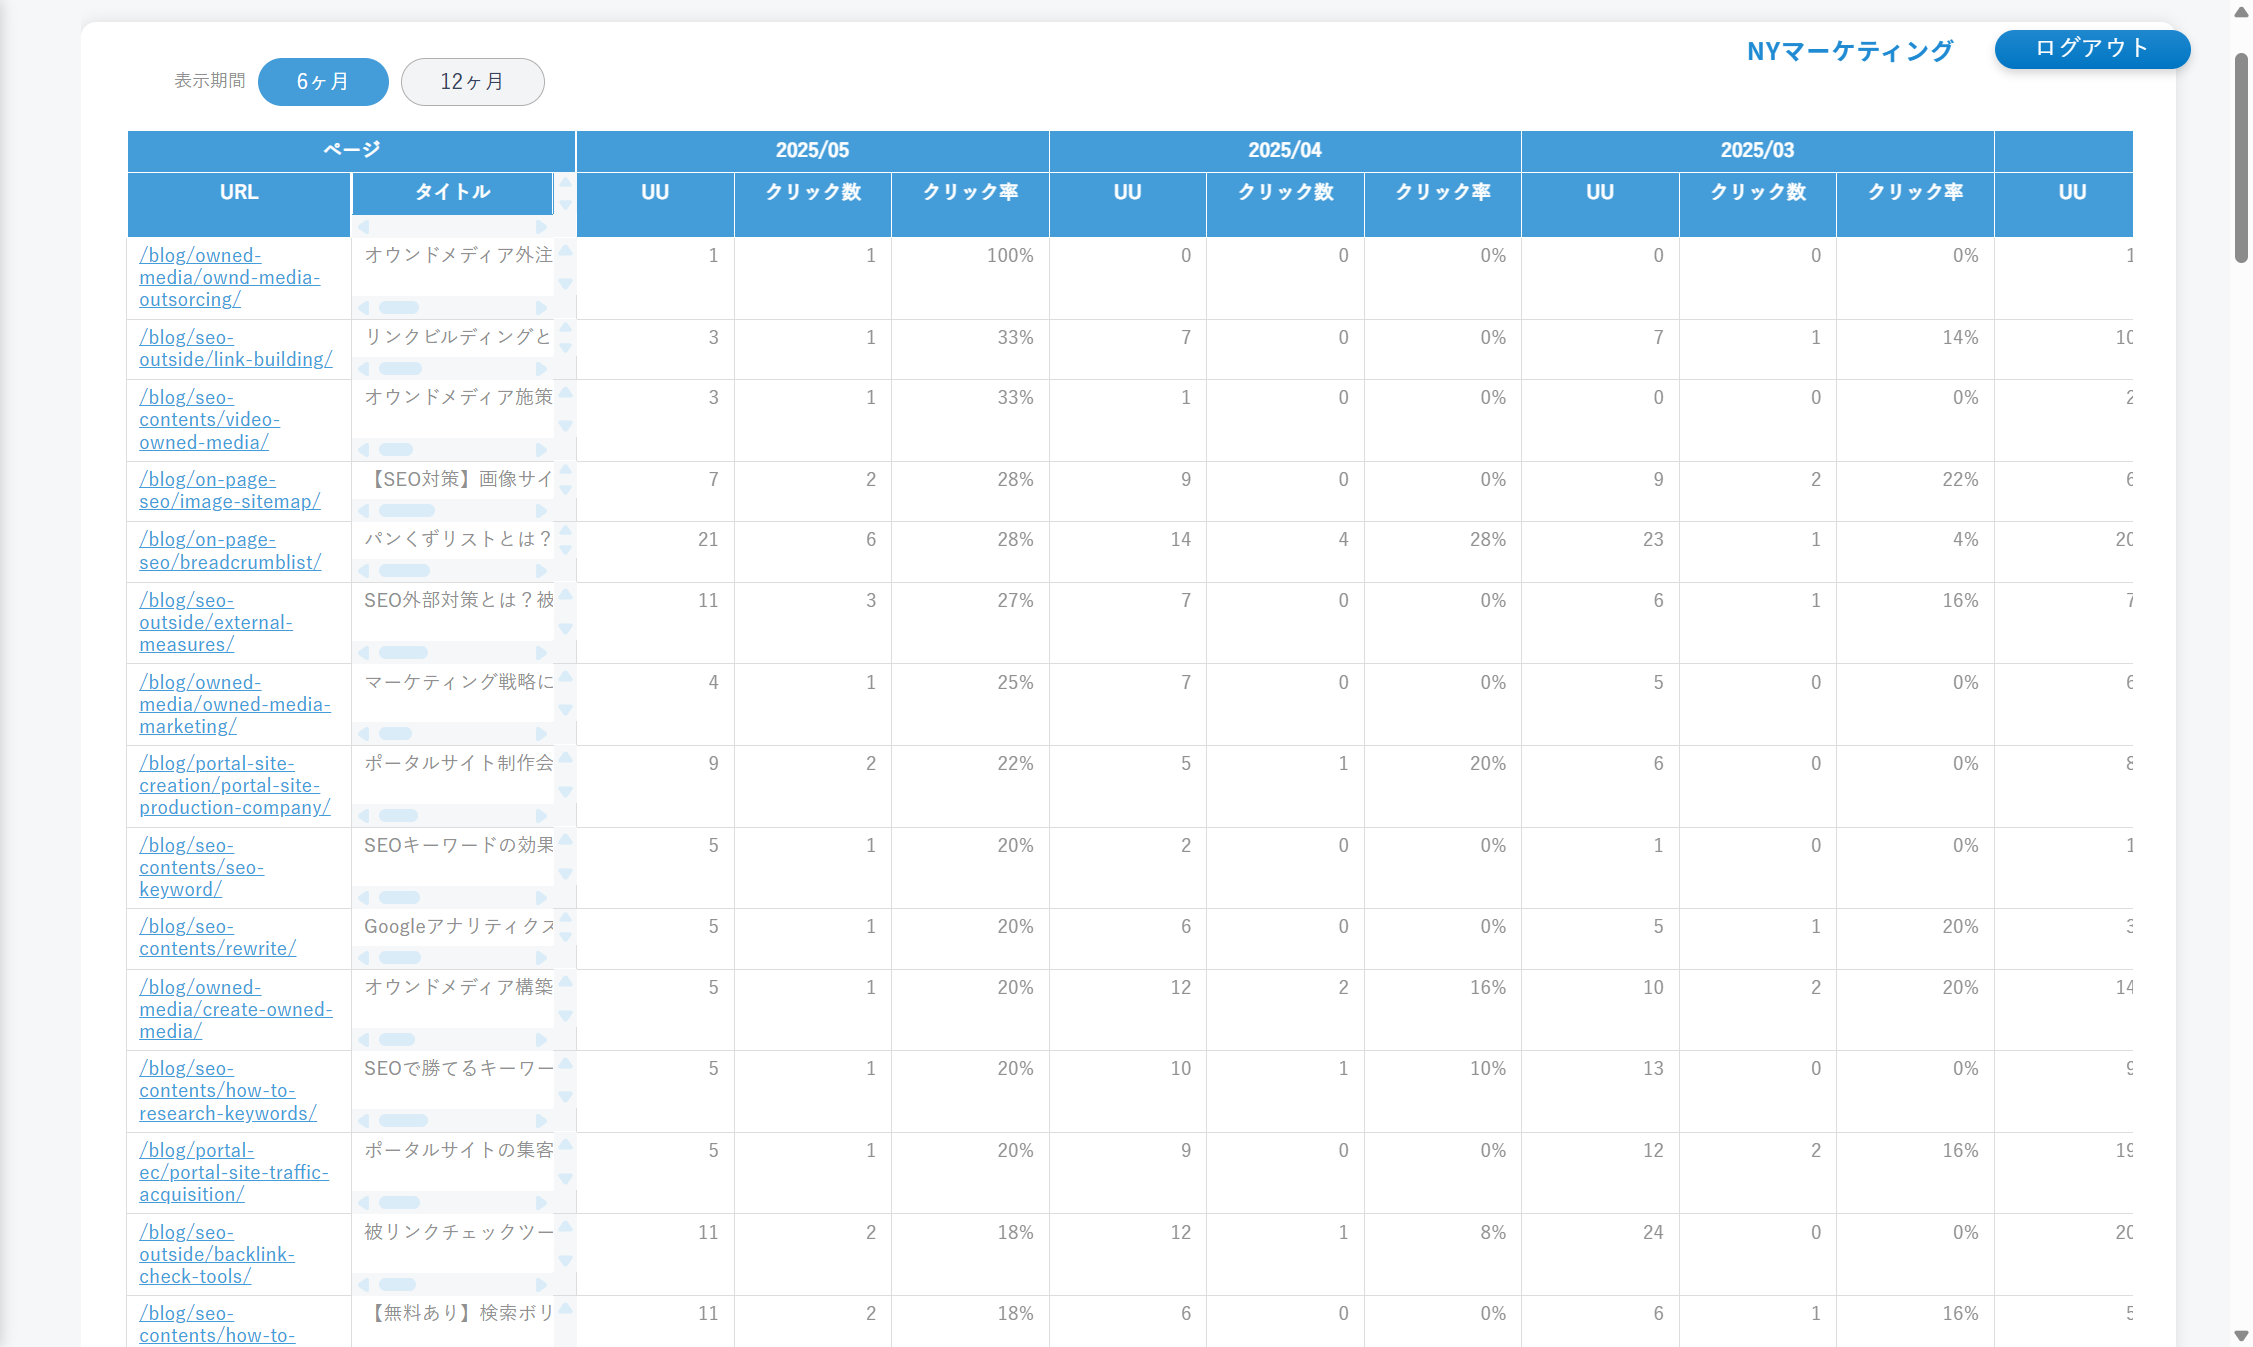Image resolution: width=2253 pixels, height=1347 pixels.
Task: Click the 2025/03 month column header
Action: [1757, 151]
